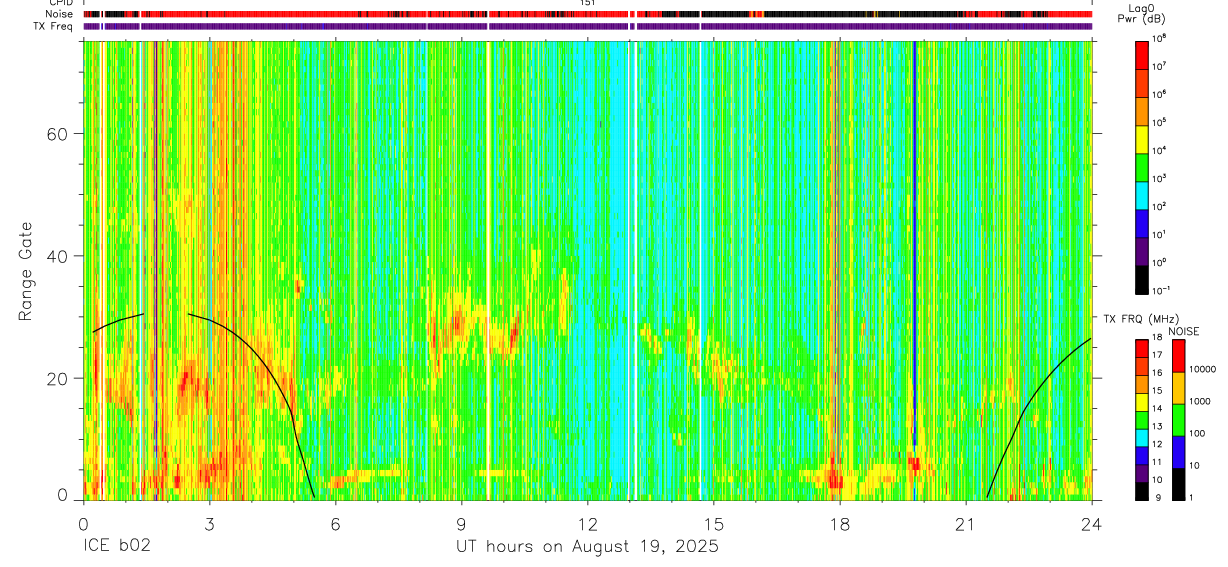Click the purple vertical line before 2 UT
The height and width of the screenshot is (567, 1228).
point(156,270)
